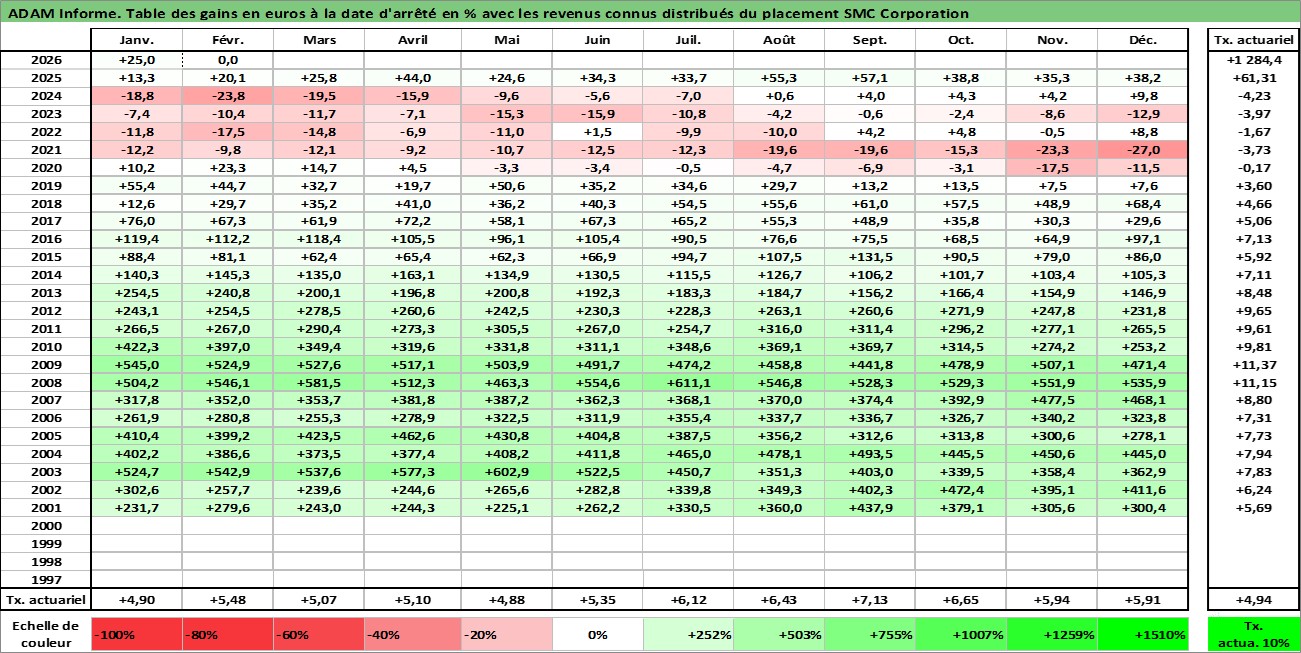Click the '+437,9' cell for Sept. 2001
1301x653 pixels.
click(870, 508)
